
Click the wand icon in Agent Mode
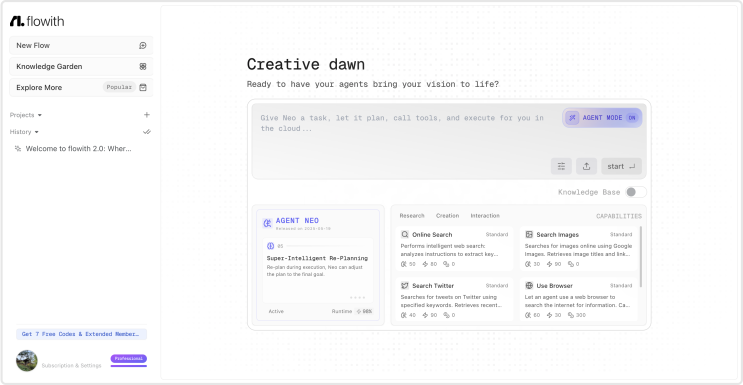pyautogui.click(x=572, y=118)
